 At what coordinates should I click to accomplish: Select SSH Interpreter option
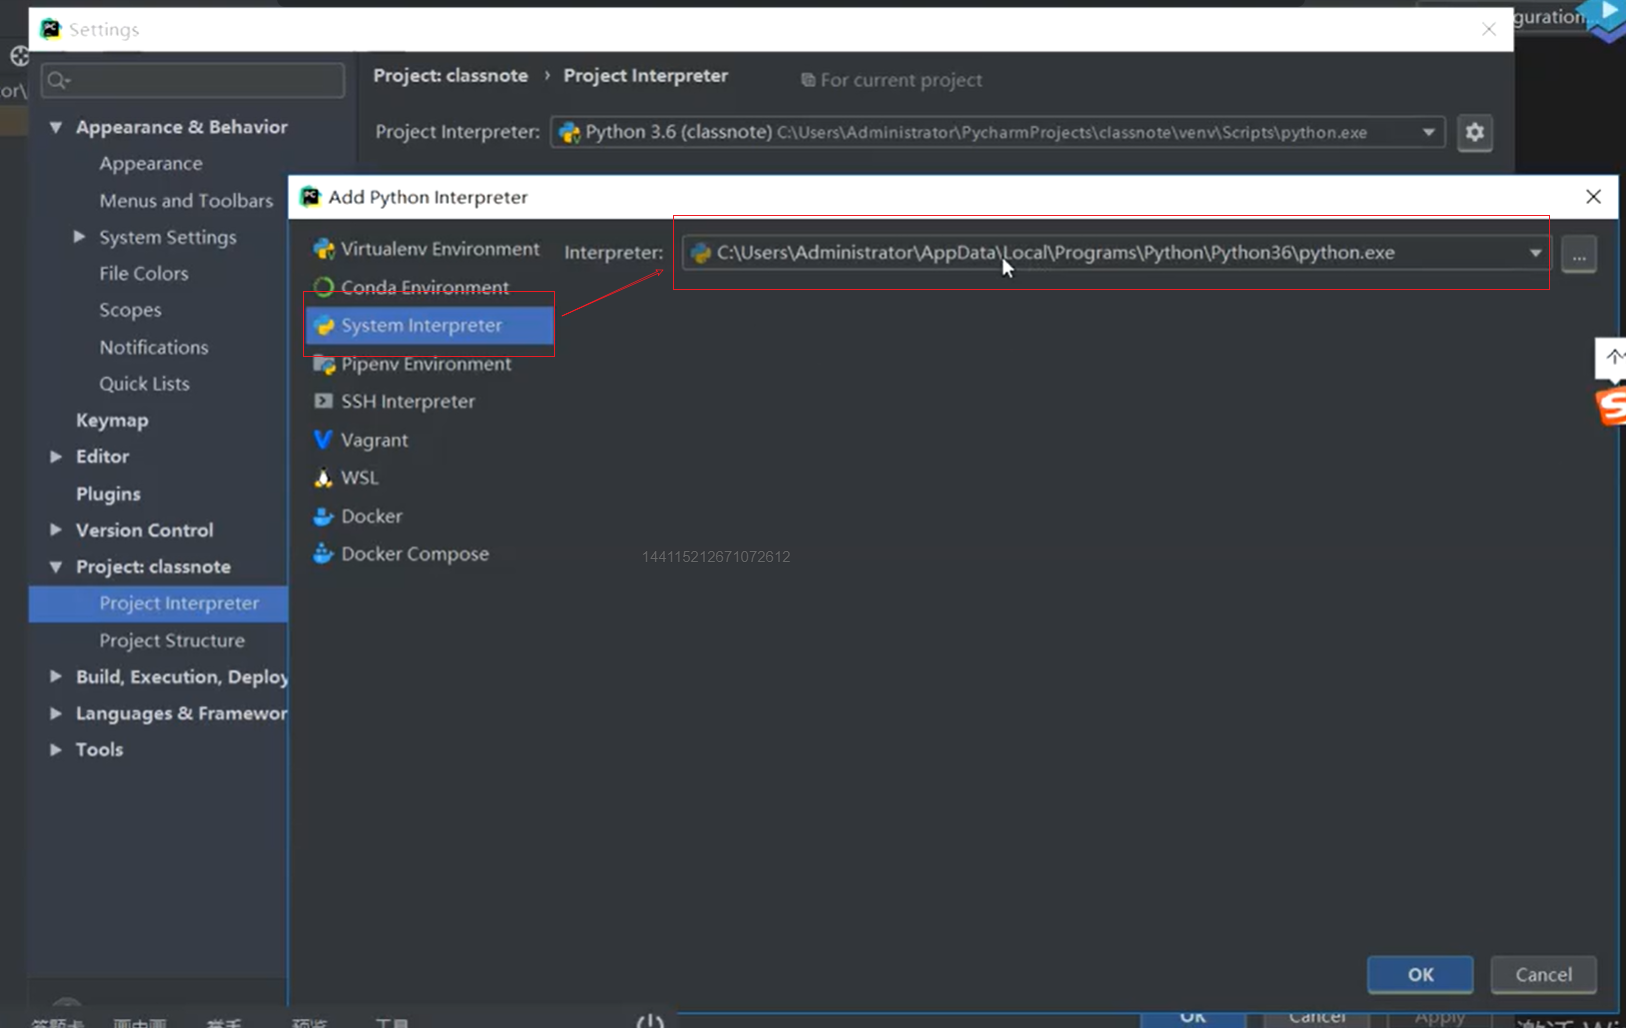(x=395, y=401)
